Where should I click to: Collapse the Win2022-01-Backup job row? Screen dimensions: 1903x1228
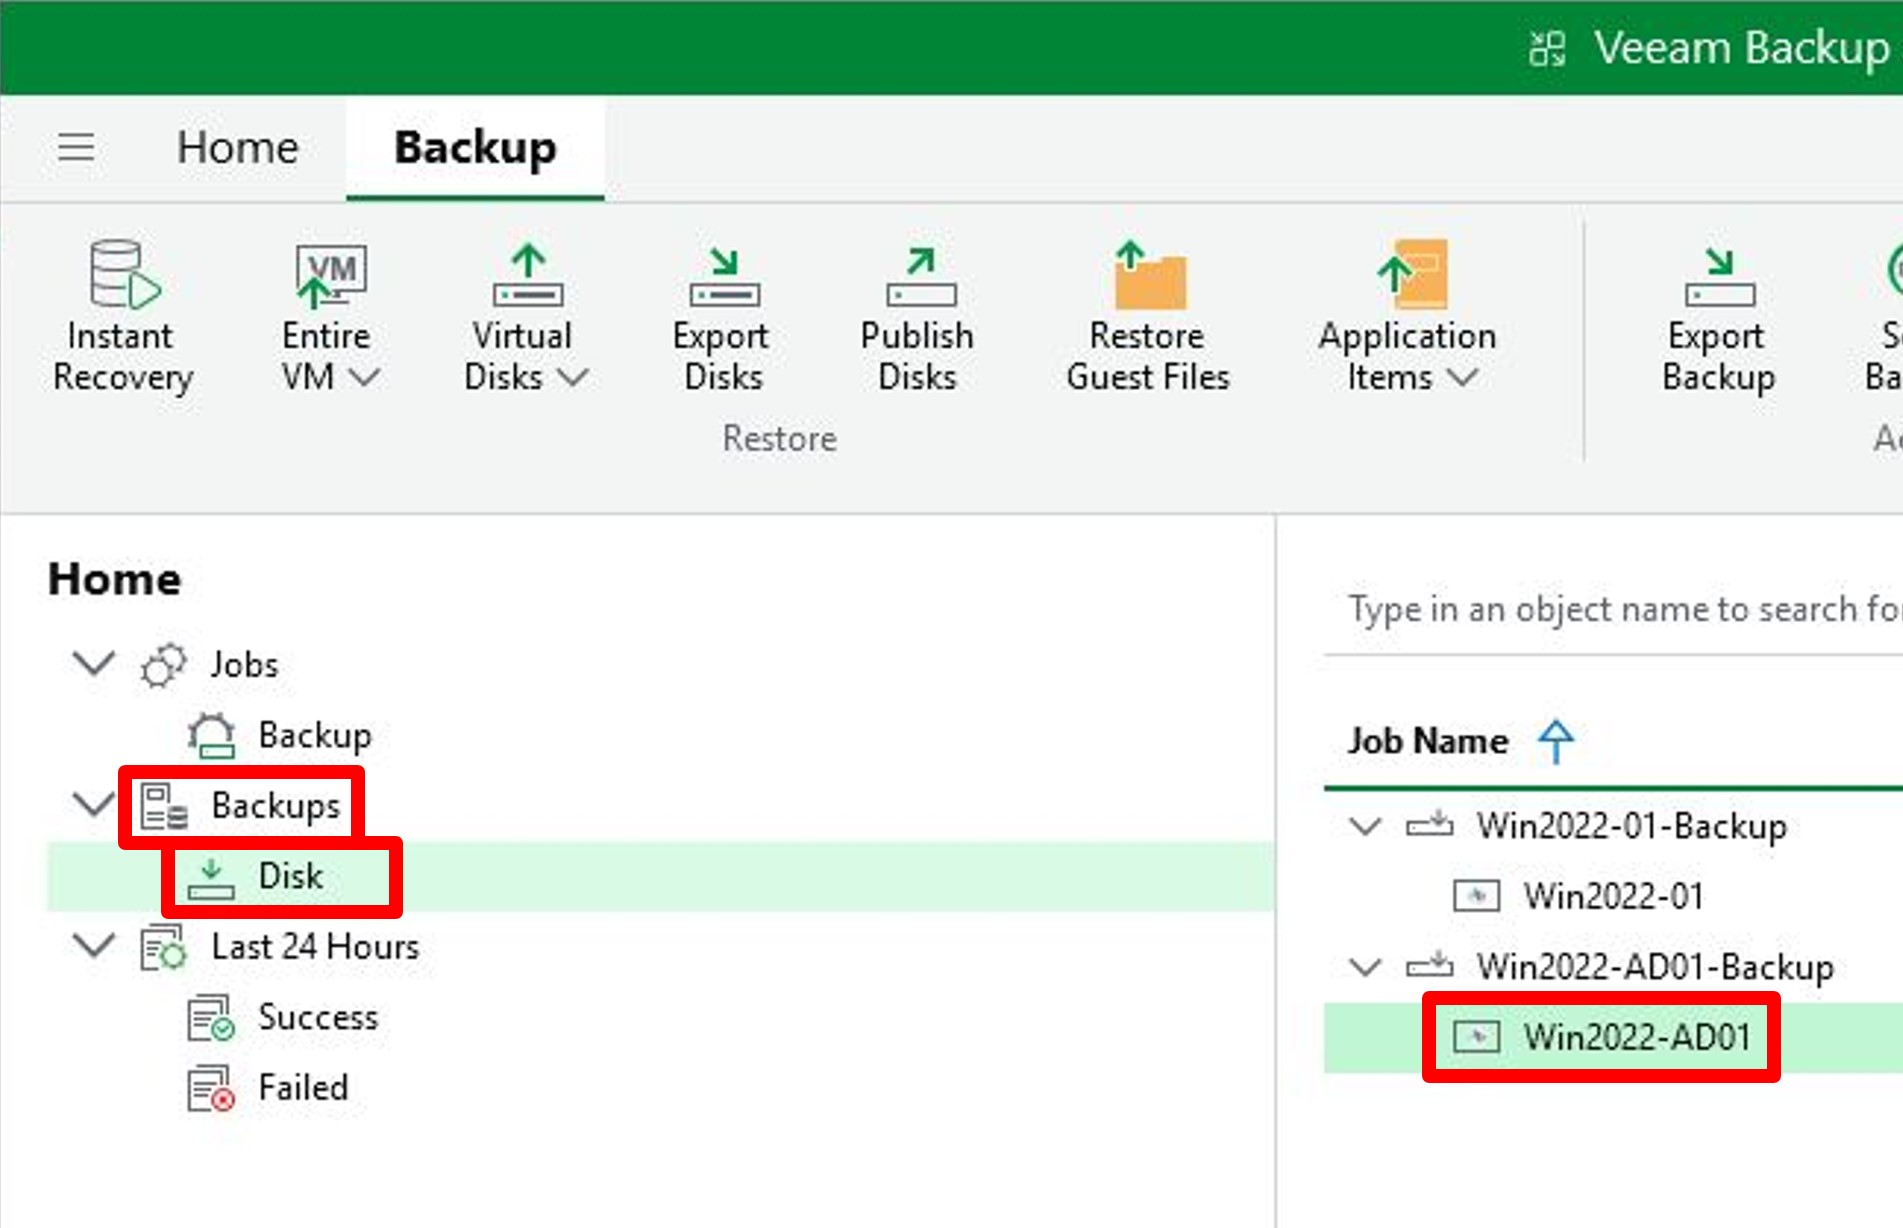(1366, 826)
